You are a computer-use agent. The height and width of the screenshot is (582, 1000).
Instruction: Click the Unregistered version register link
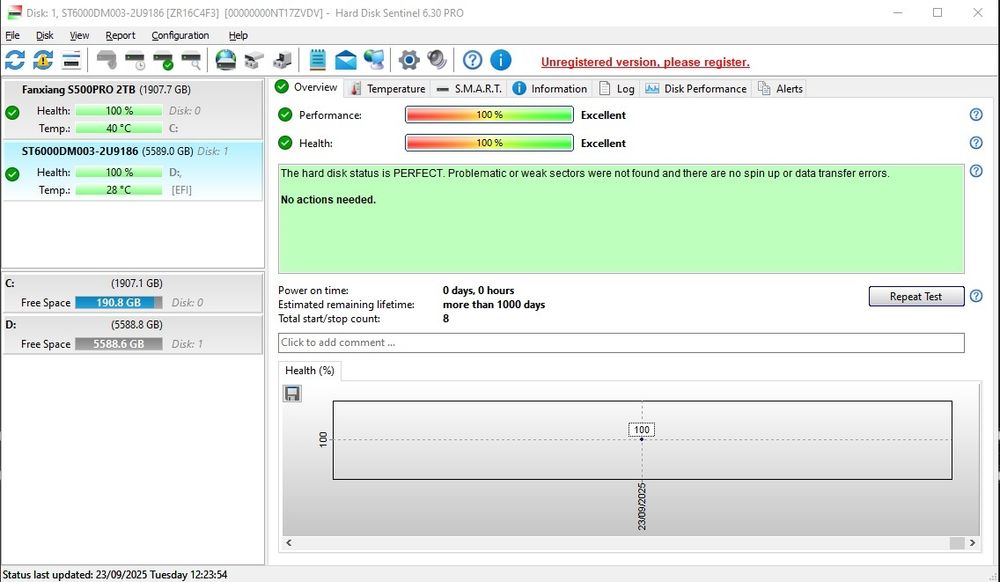click(645, 62)
